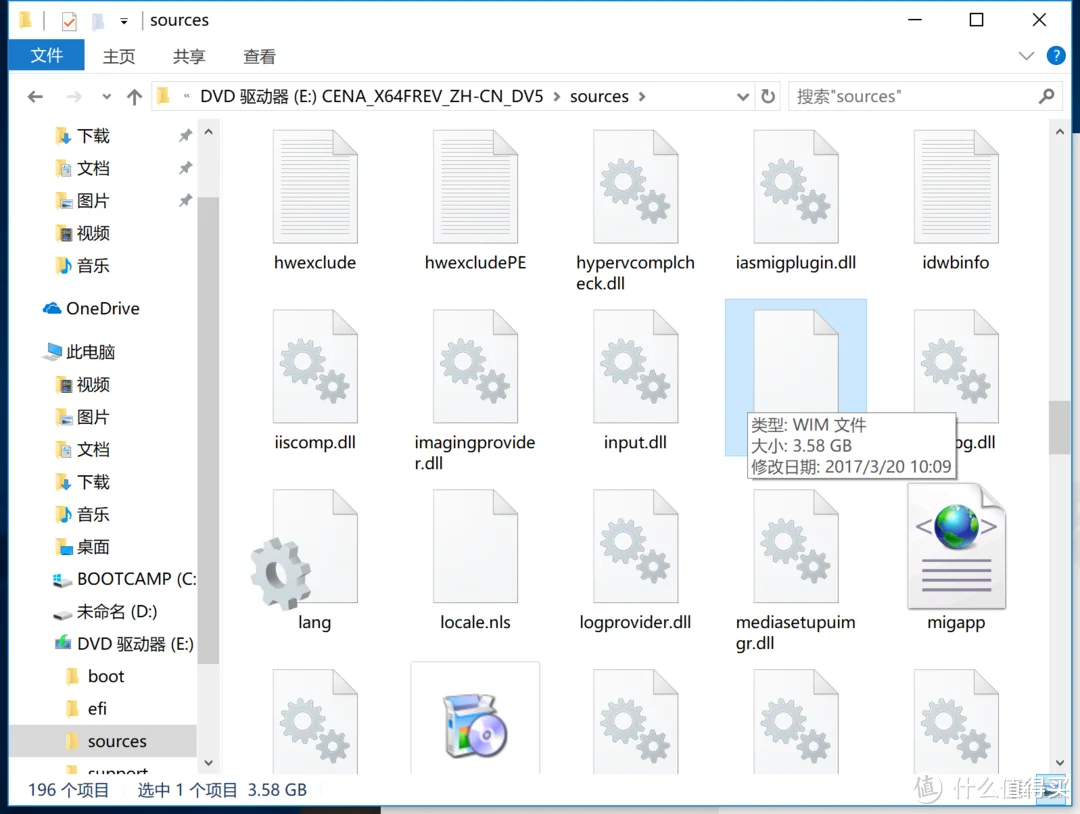1080x814 pixels.
Task: Open 未命名 (D:) drive
Action: [x=105, y=612]
